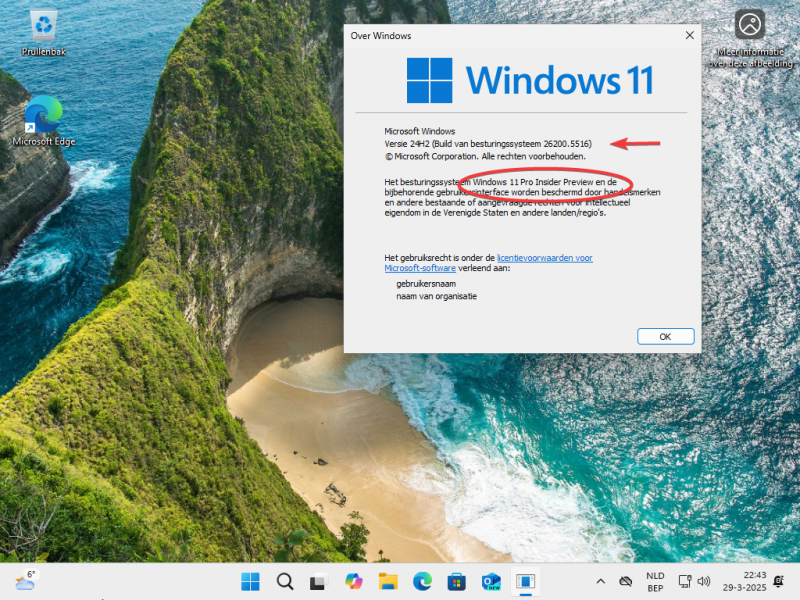Image resolution: width=800 pixels, height=600 pixels.
Task: Open network status tray icon
Action: click(685, 581)
